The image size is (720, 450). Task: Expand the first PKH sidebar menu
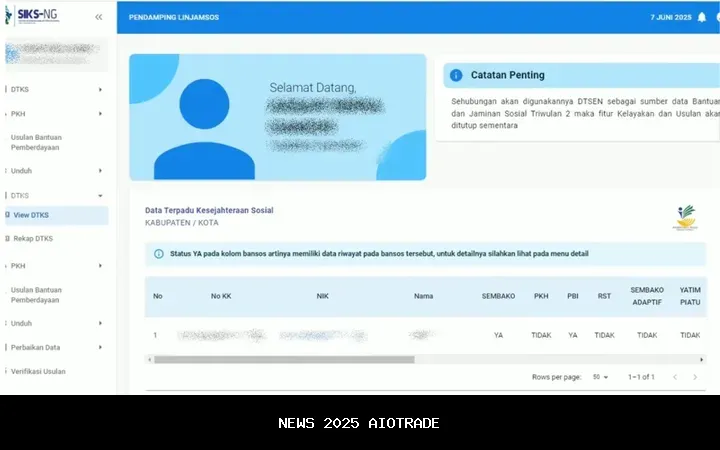(56, 114)
